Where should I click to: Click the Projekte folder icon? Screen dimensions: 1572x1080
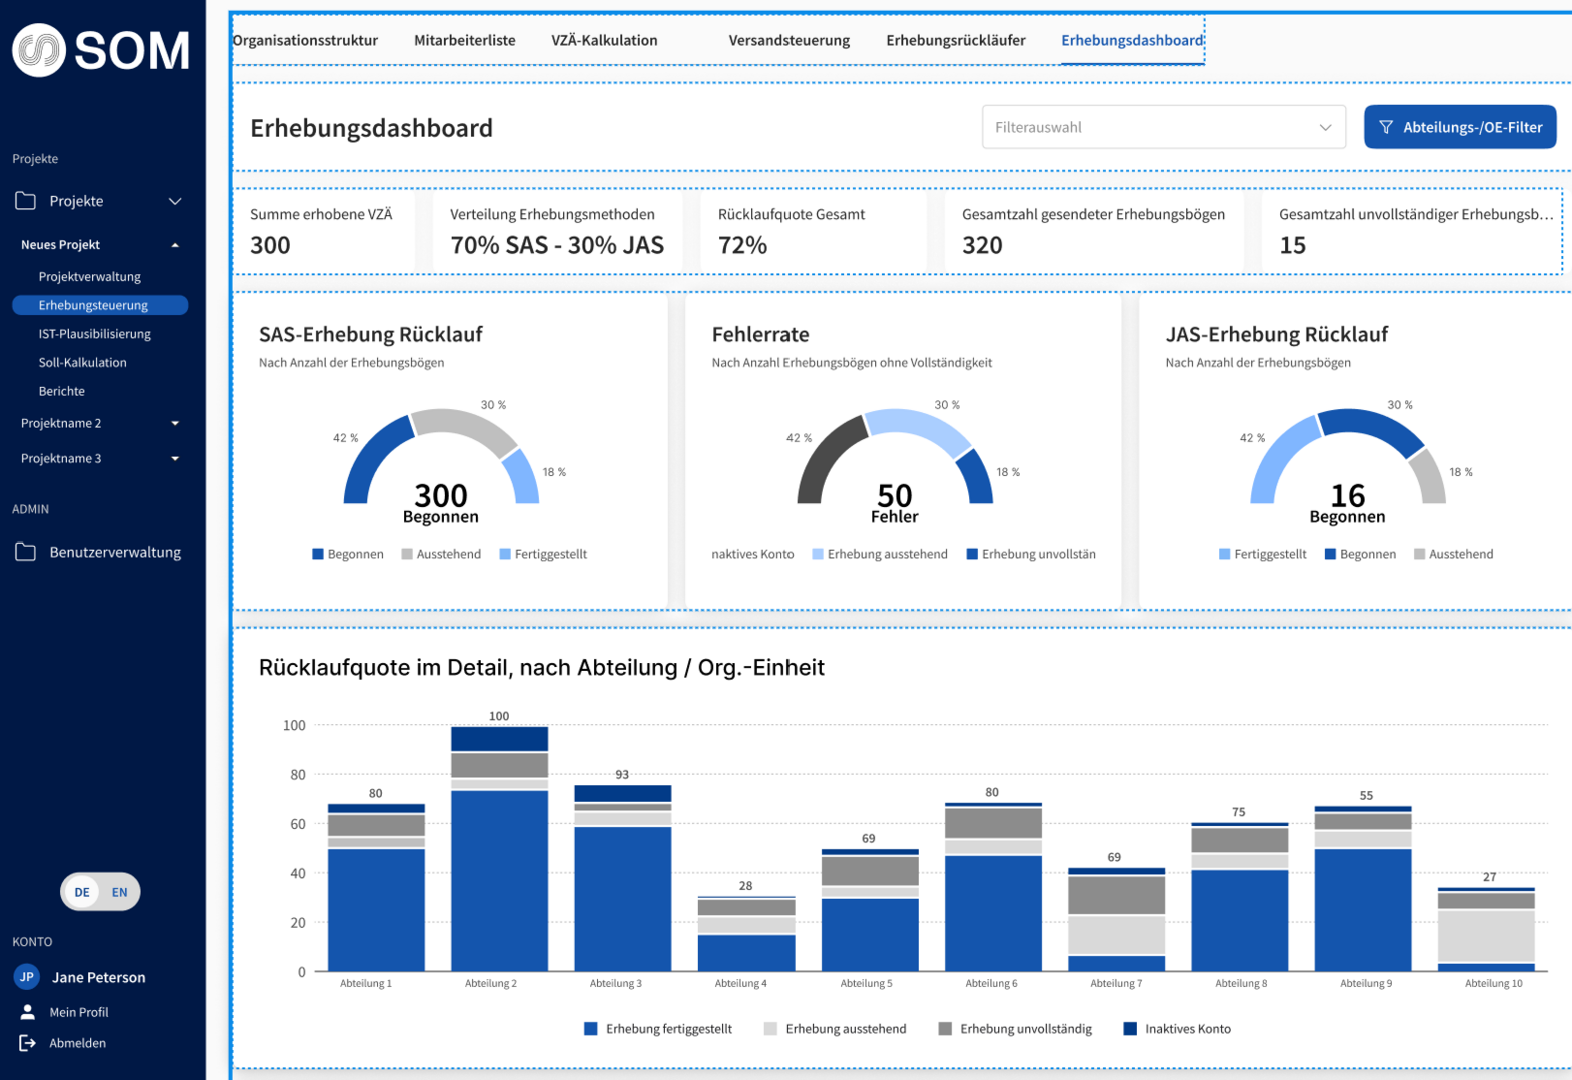pyautogui.click(x=26, y=201)
